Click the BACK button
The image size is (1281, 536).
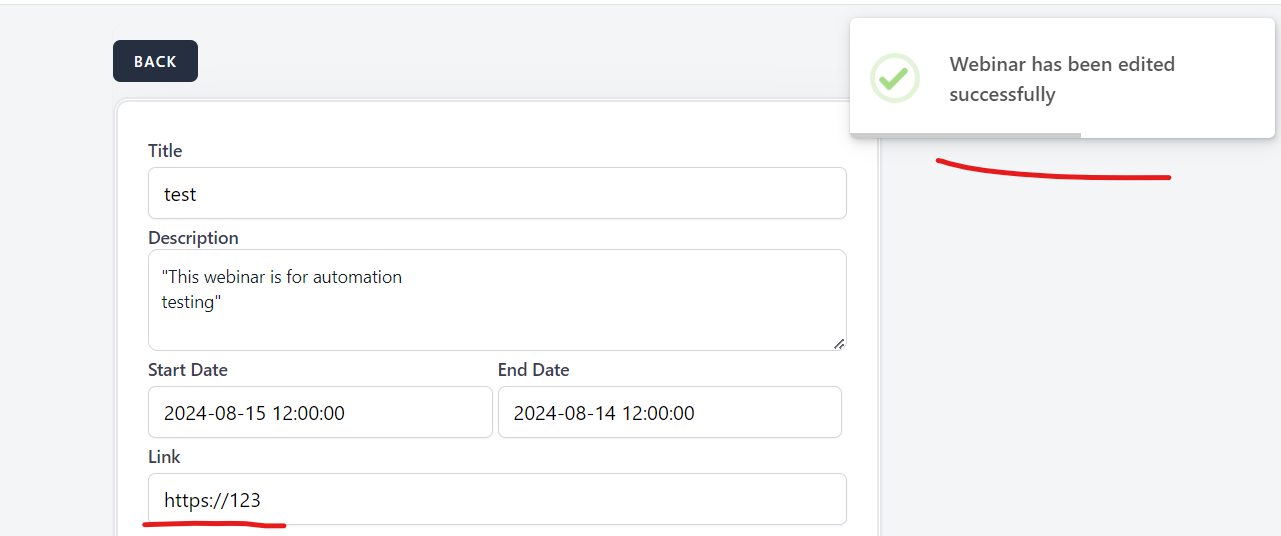155,61
